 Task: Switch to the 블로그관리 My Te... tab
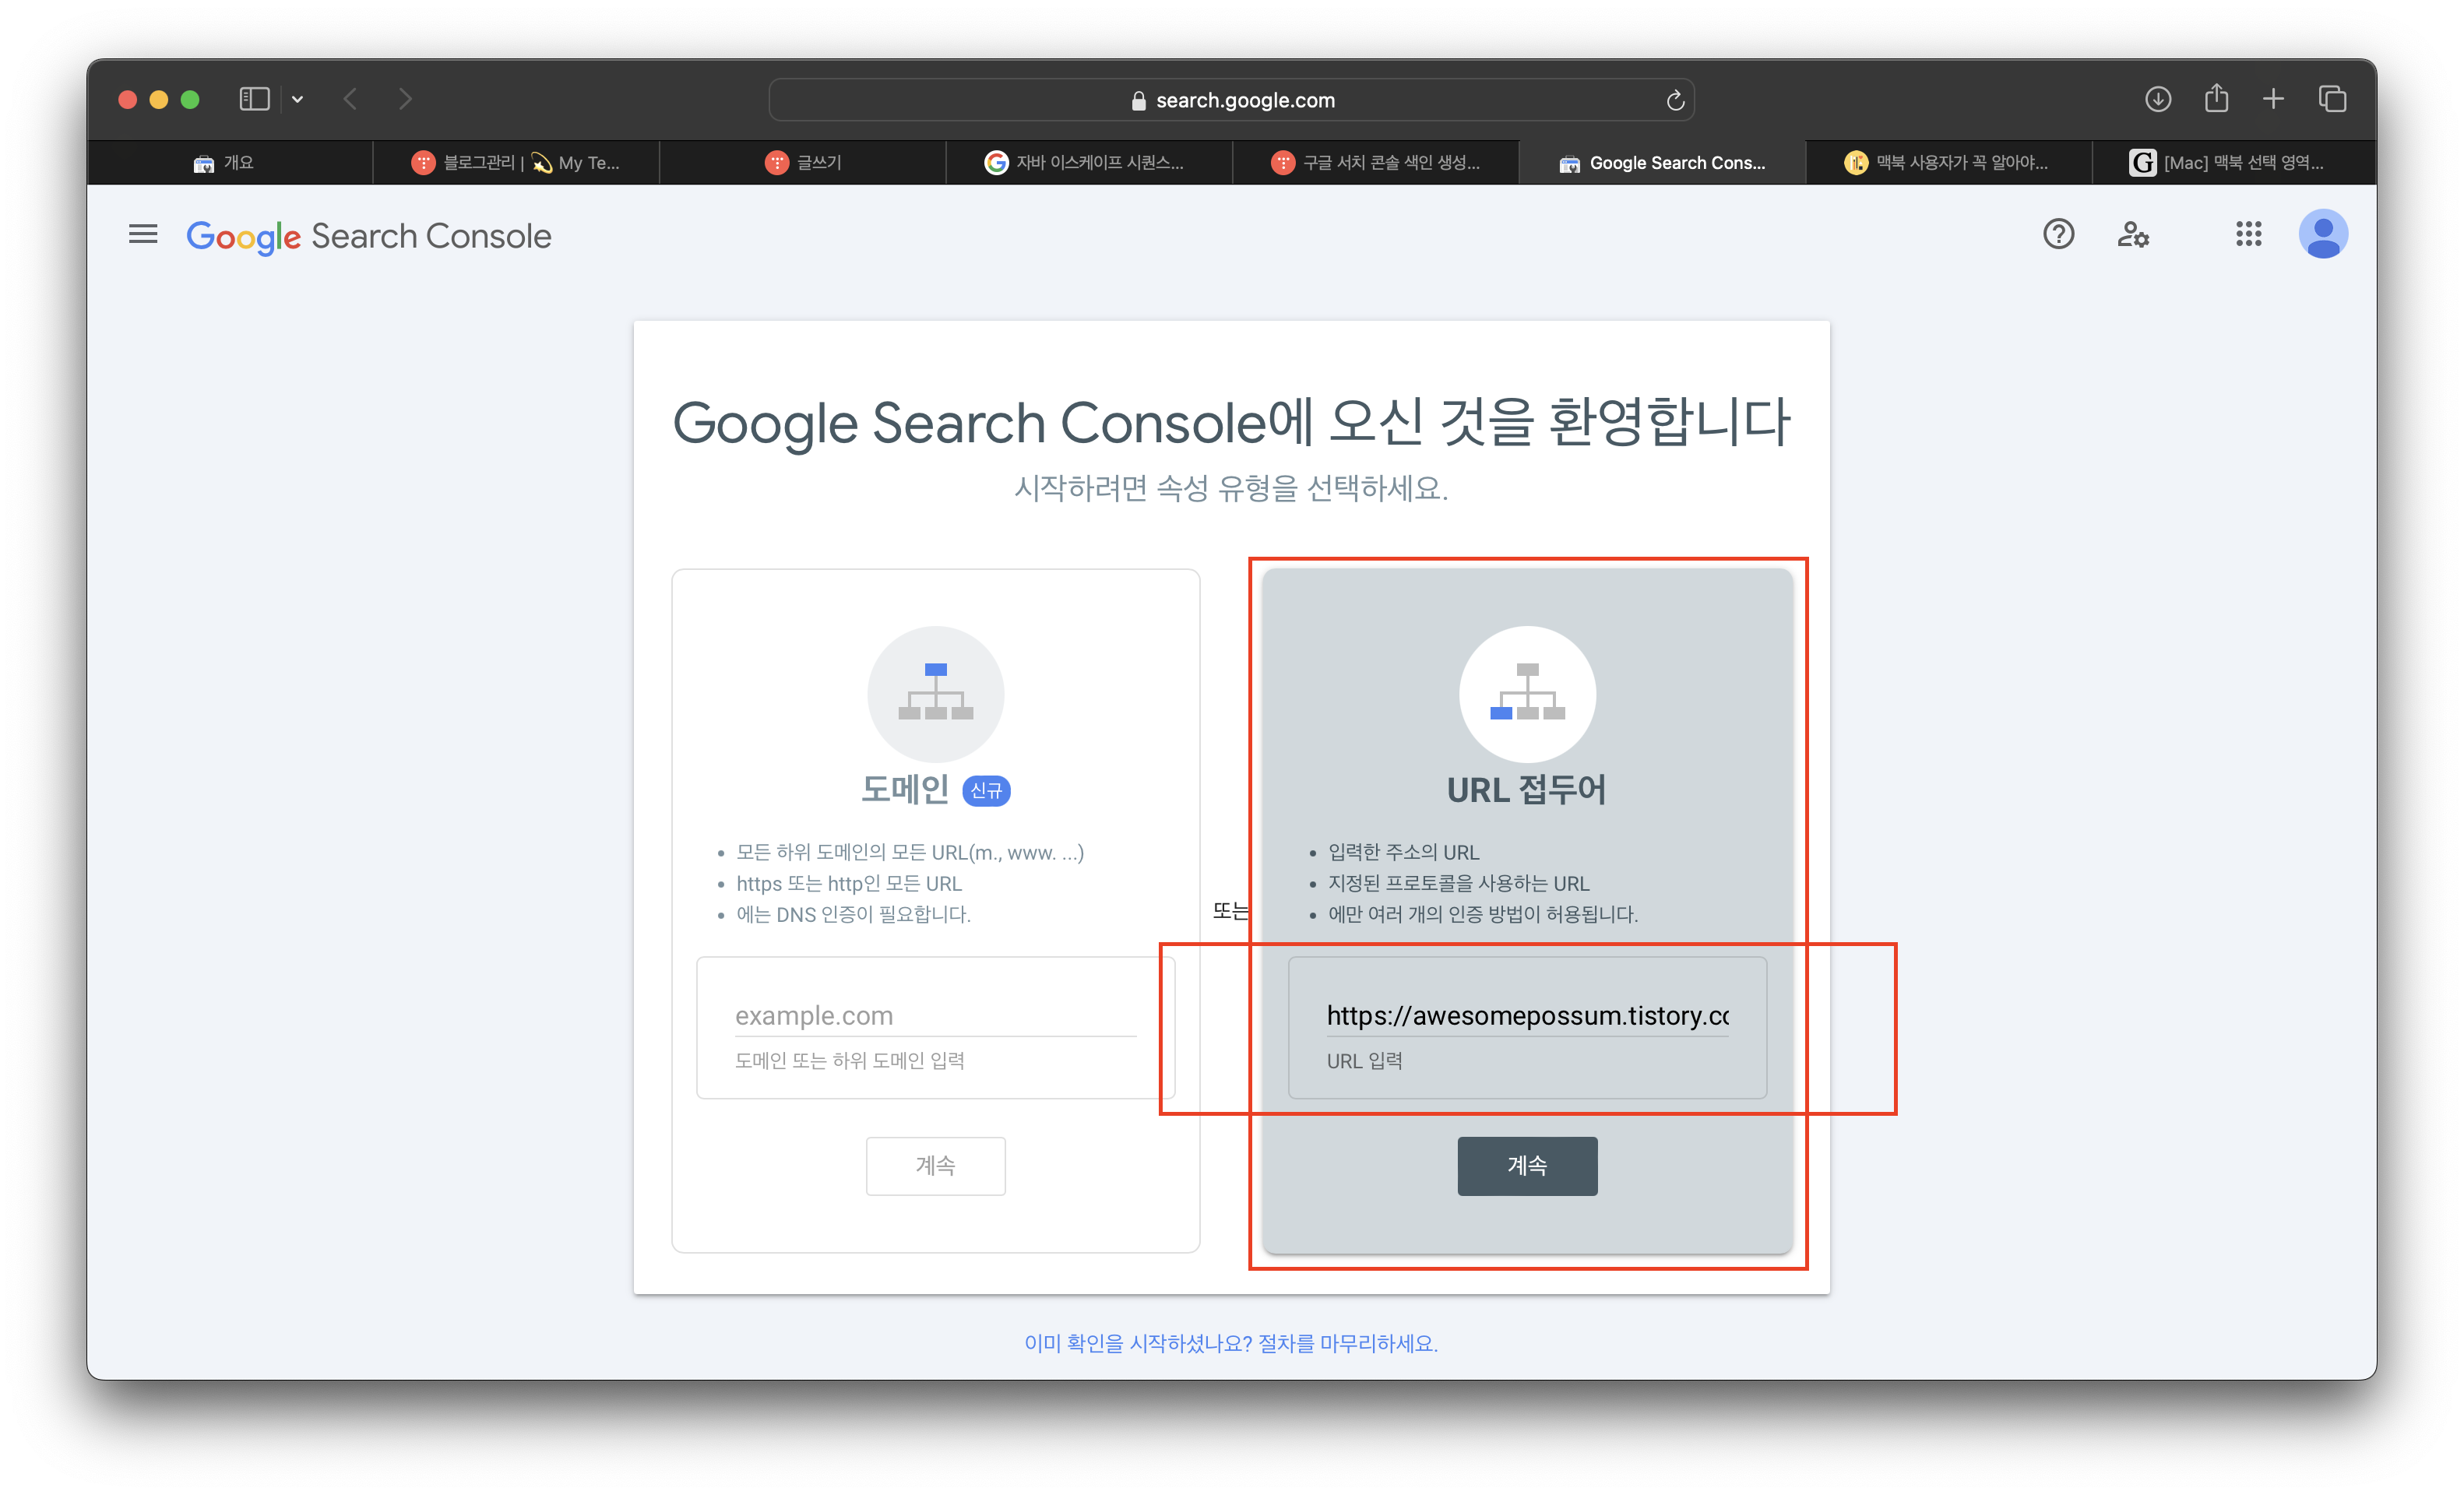pos(516,162)
